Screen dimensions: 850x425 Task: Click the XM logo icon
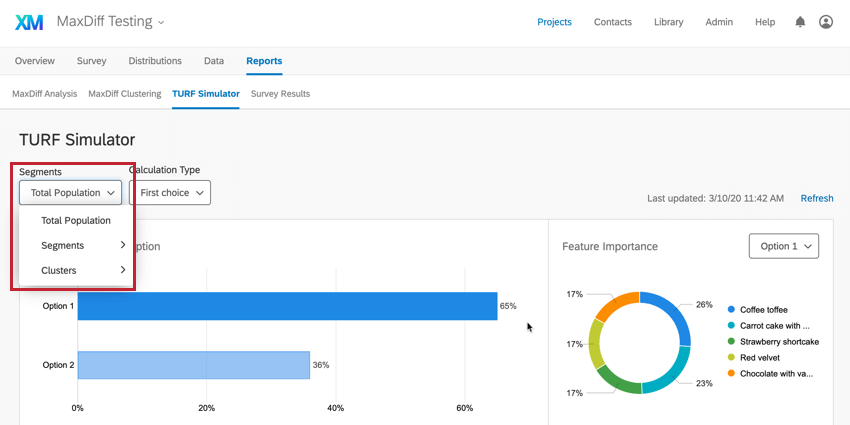click(x=29, y=21)
